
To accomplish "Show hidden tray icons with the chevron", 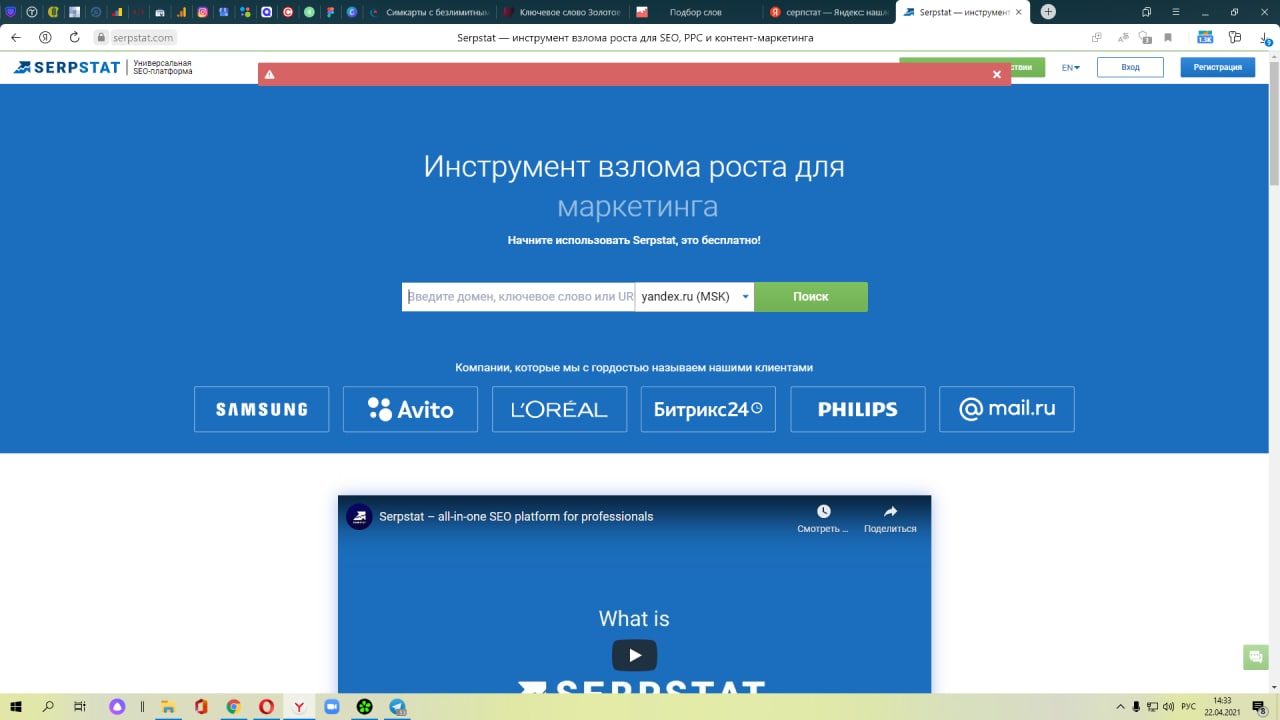I will tap(1121, 707).
